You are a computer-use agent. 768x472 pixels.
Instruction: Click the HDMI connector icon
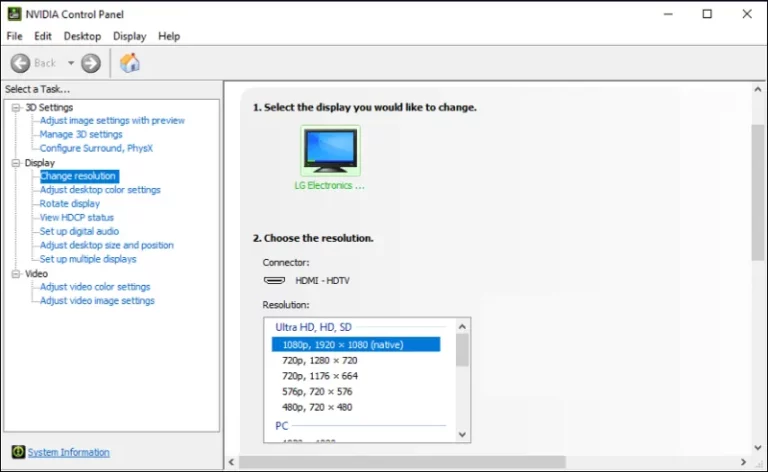[x=274, y=280]
